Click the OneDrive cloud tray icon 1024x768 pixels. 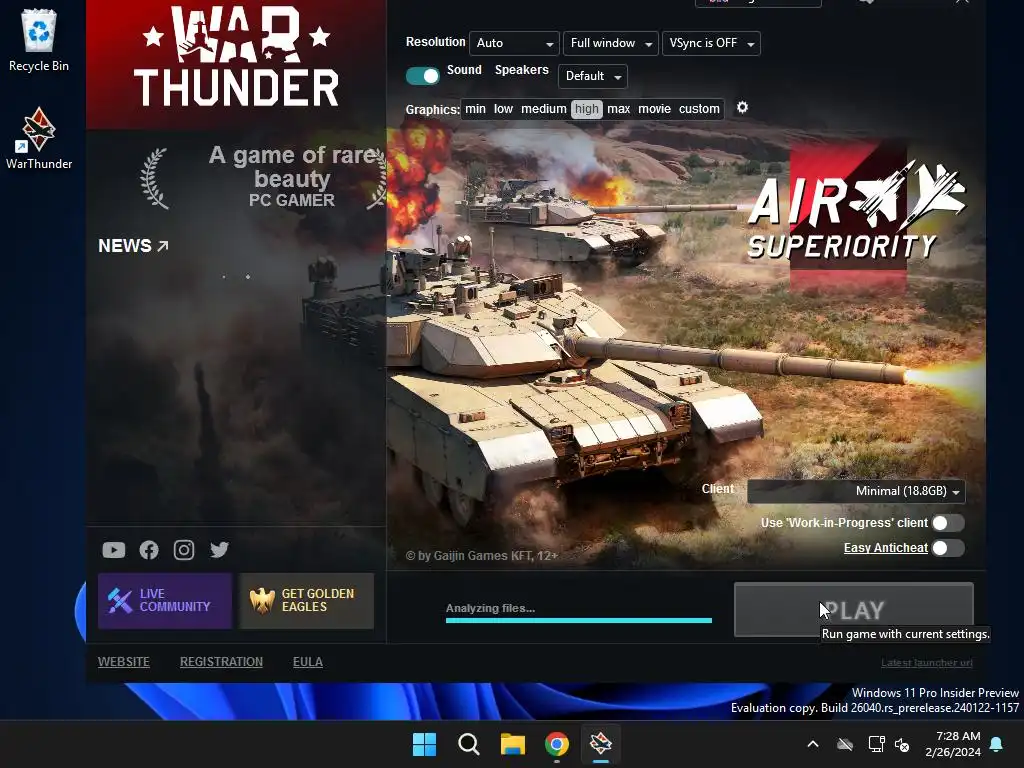point(845,744)
